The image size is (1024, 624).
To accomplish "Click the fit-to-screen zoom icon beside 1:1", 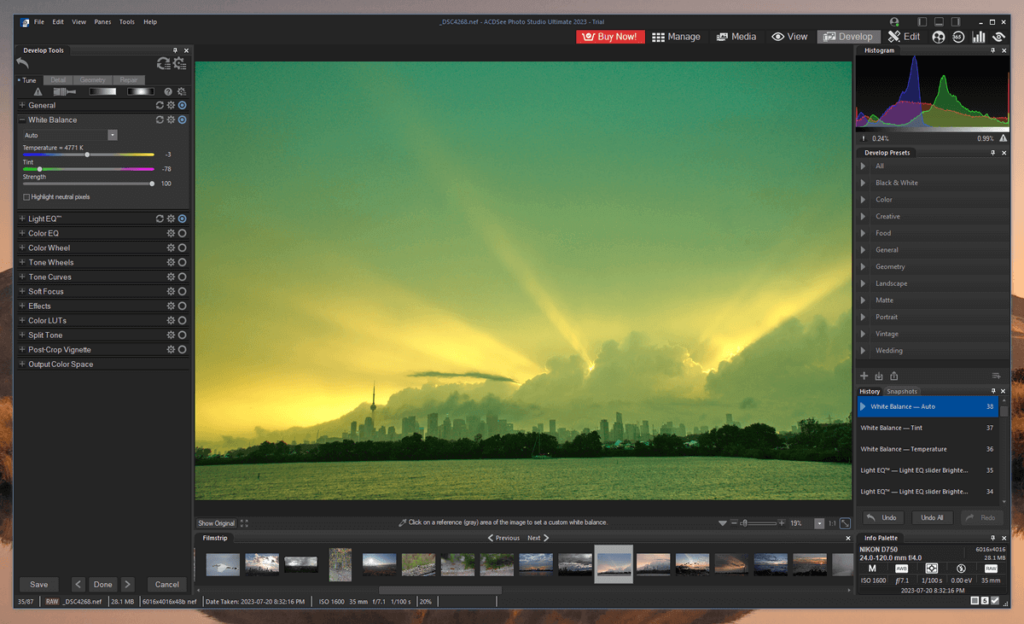I will tap(845, 523).
